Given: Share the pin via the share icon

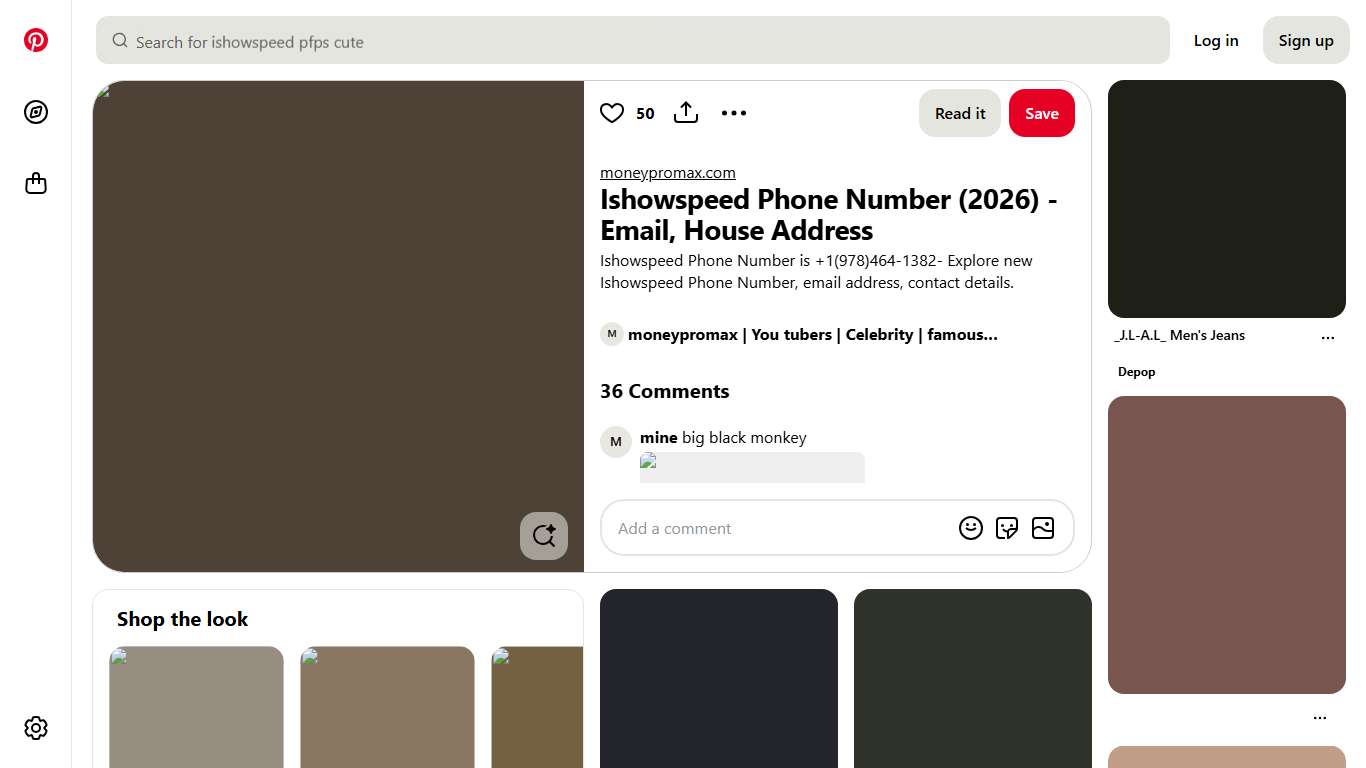Looking at the screenshot, I should (x=686, y=113).
